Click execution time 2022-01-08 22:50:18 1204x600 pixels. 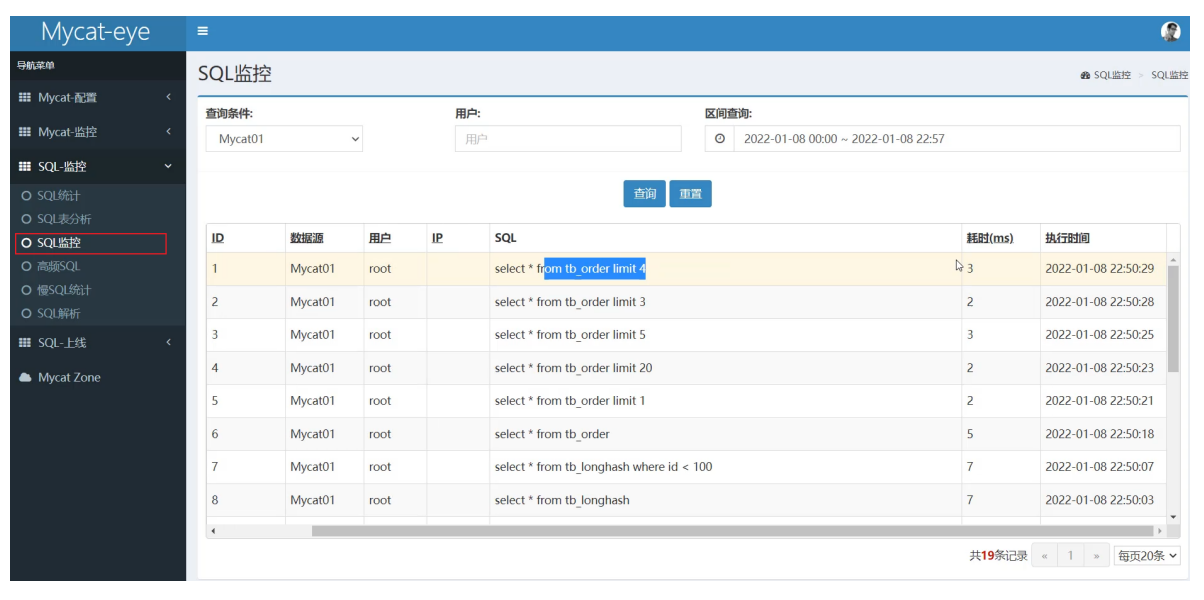pyautogui.click(x=1099, y=434)
